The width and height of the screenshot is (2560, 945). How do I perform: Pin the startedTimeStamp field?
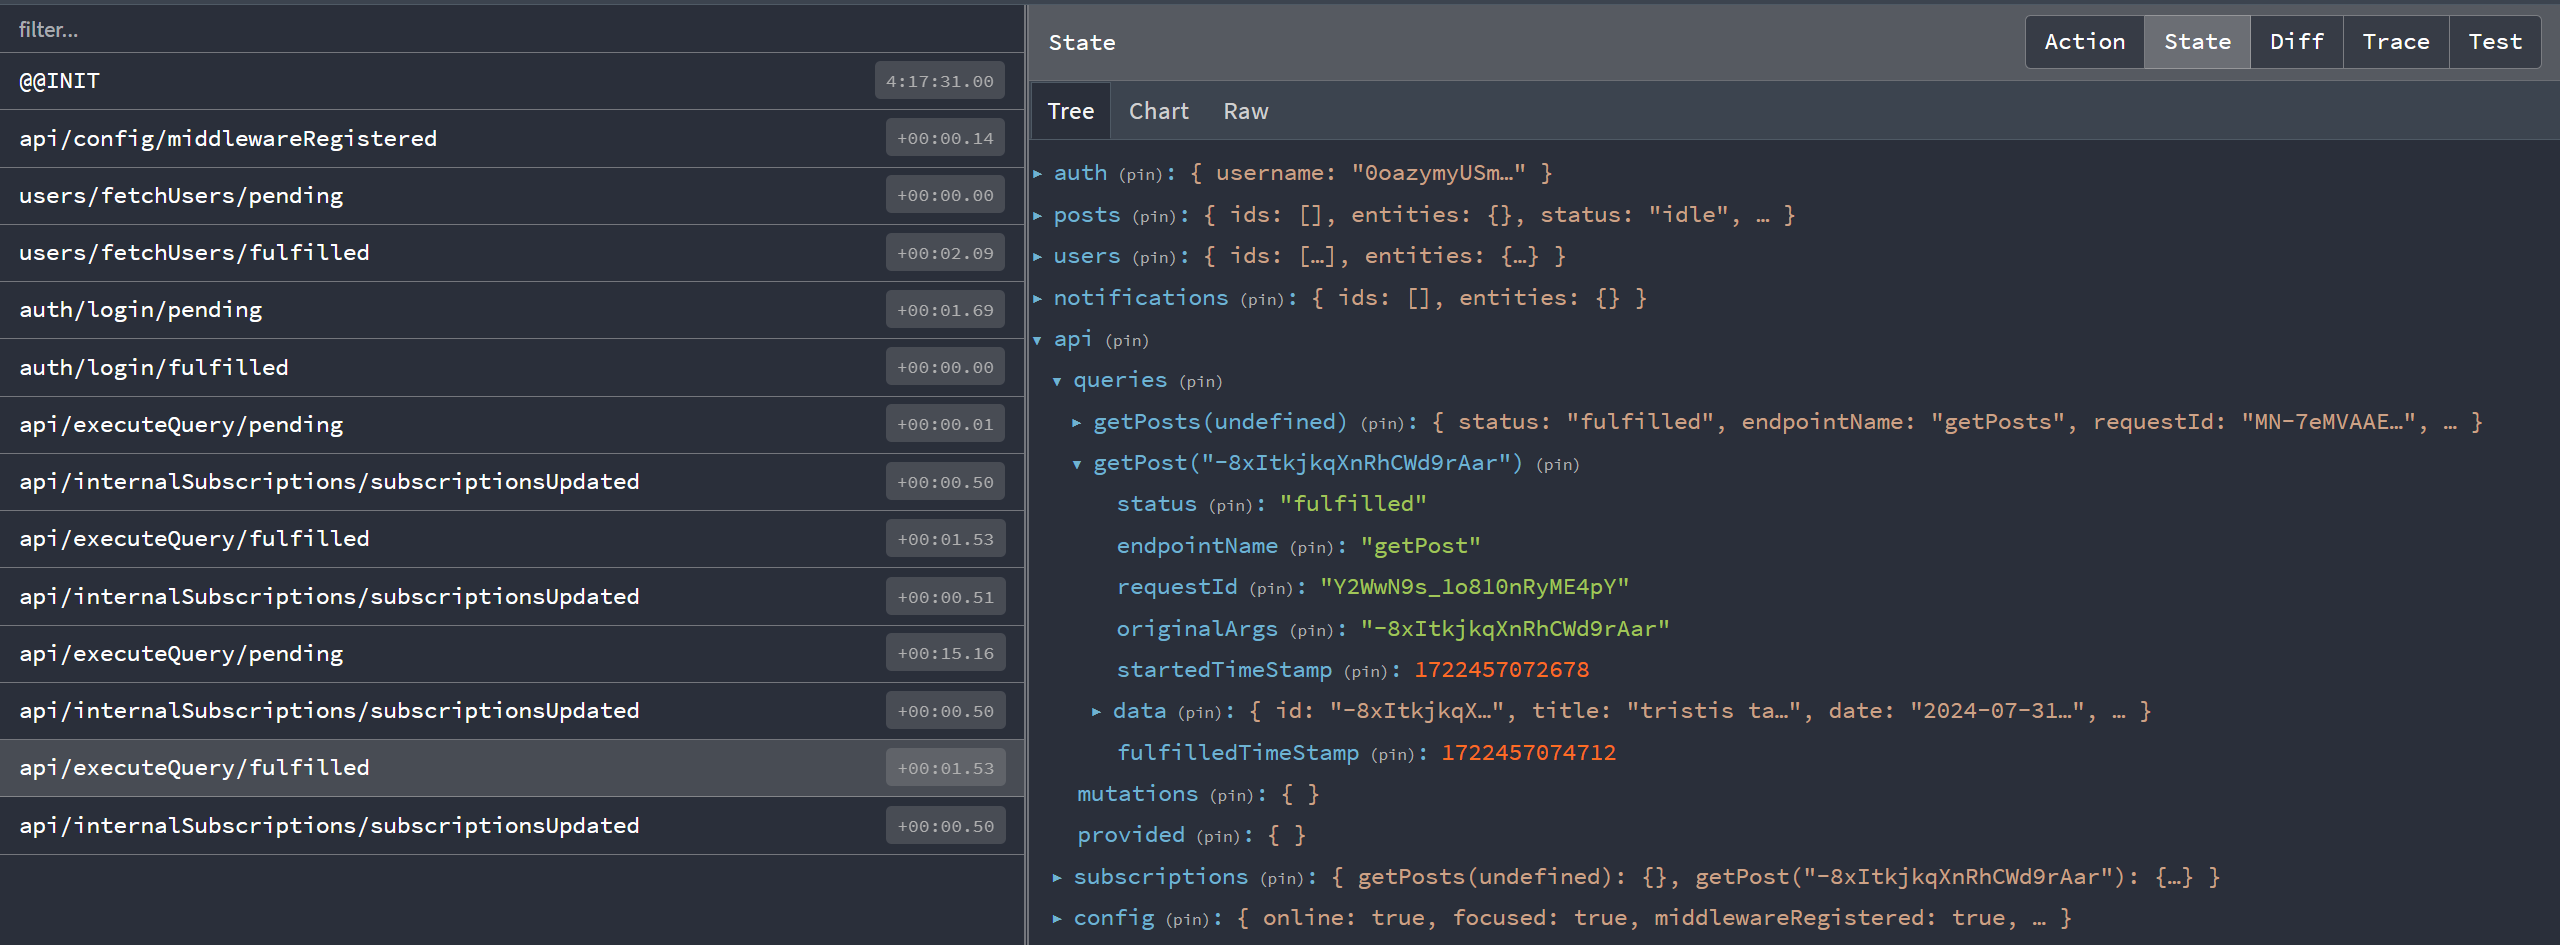pos(1368,670)
